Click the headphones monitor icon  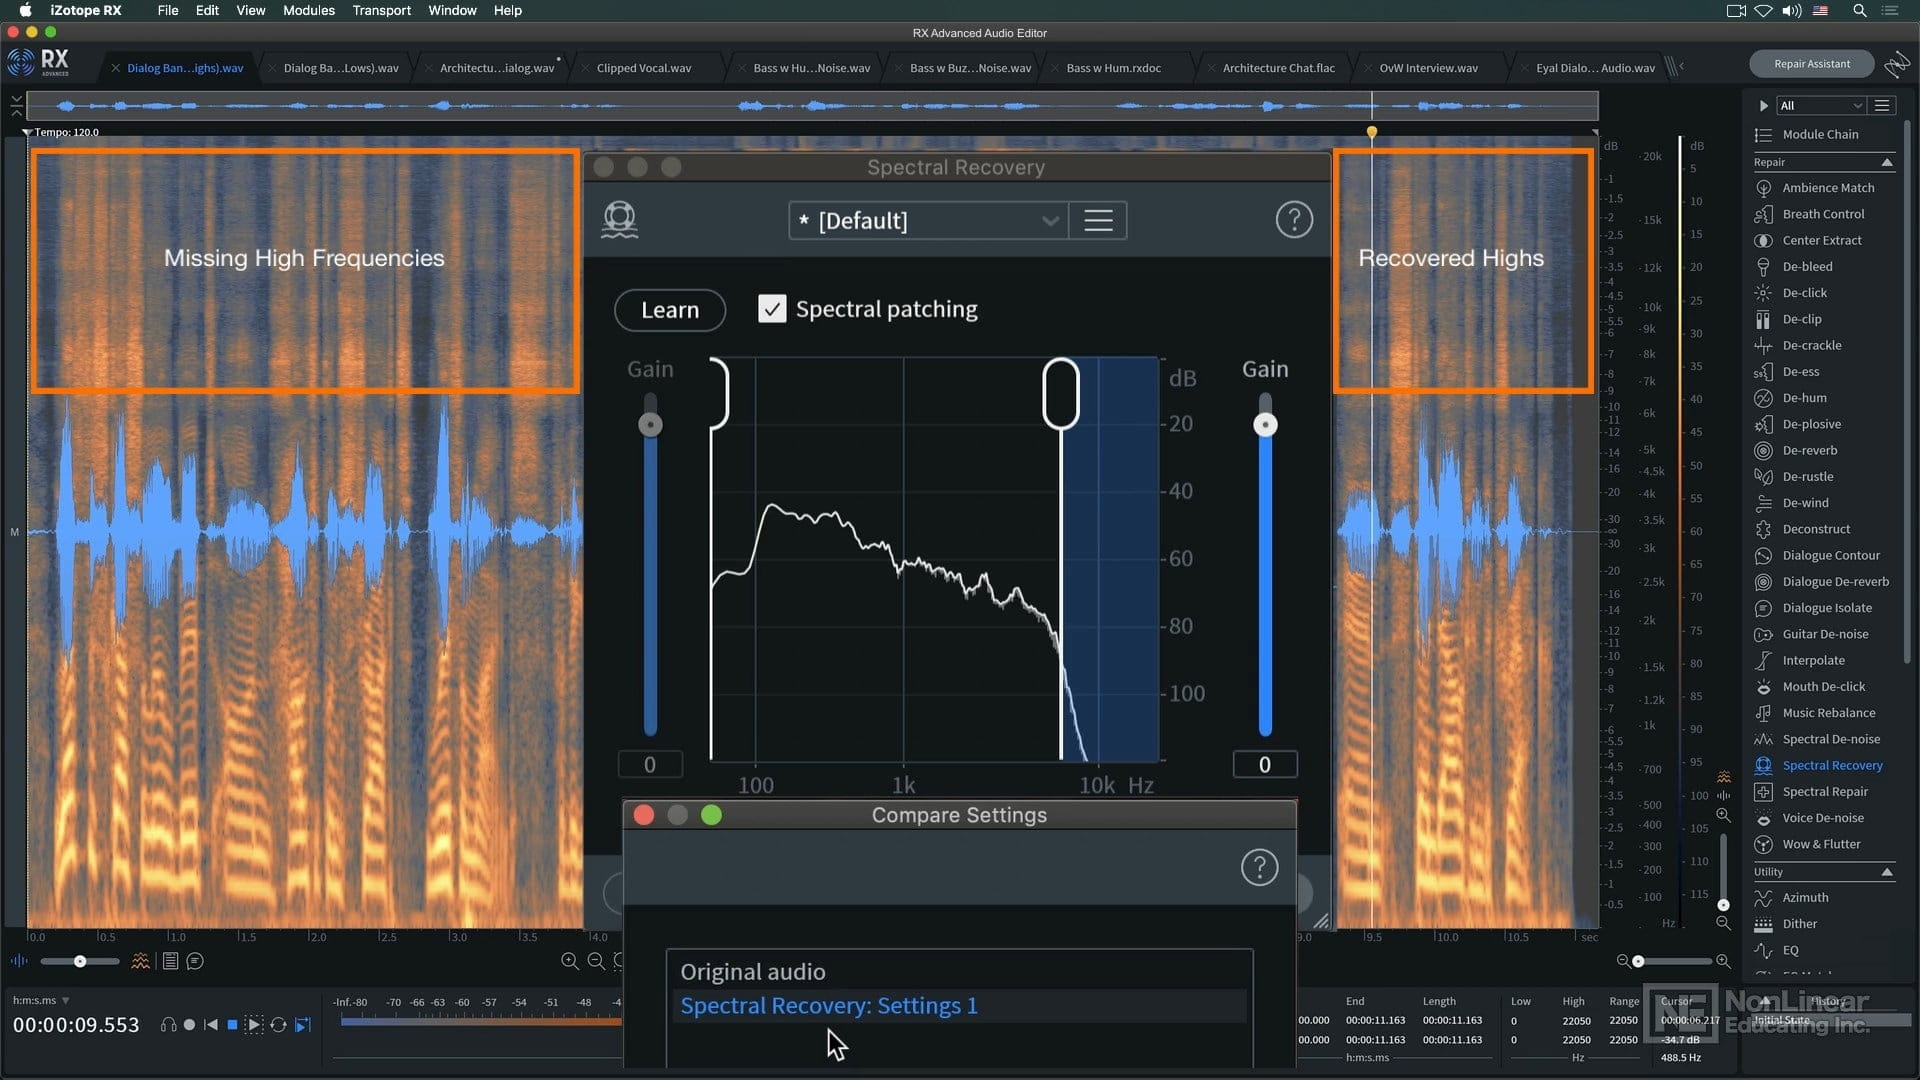point(168,1025)
